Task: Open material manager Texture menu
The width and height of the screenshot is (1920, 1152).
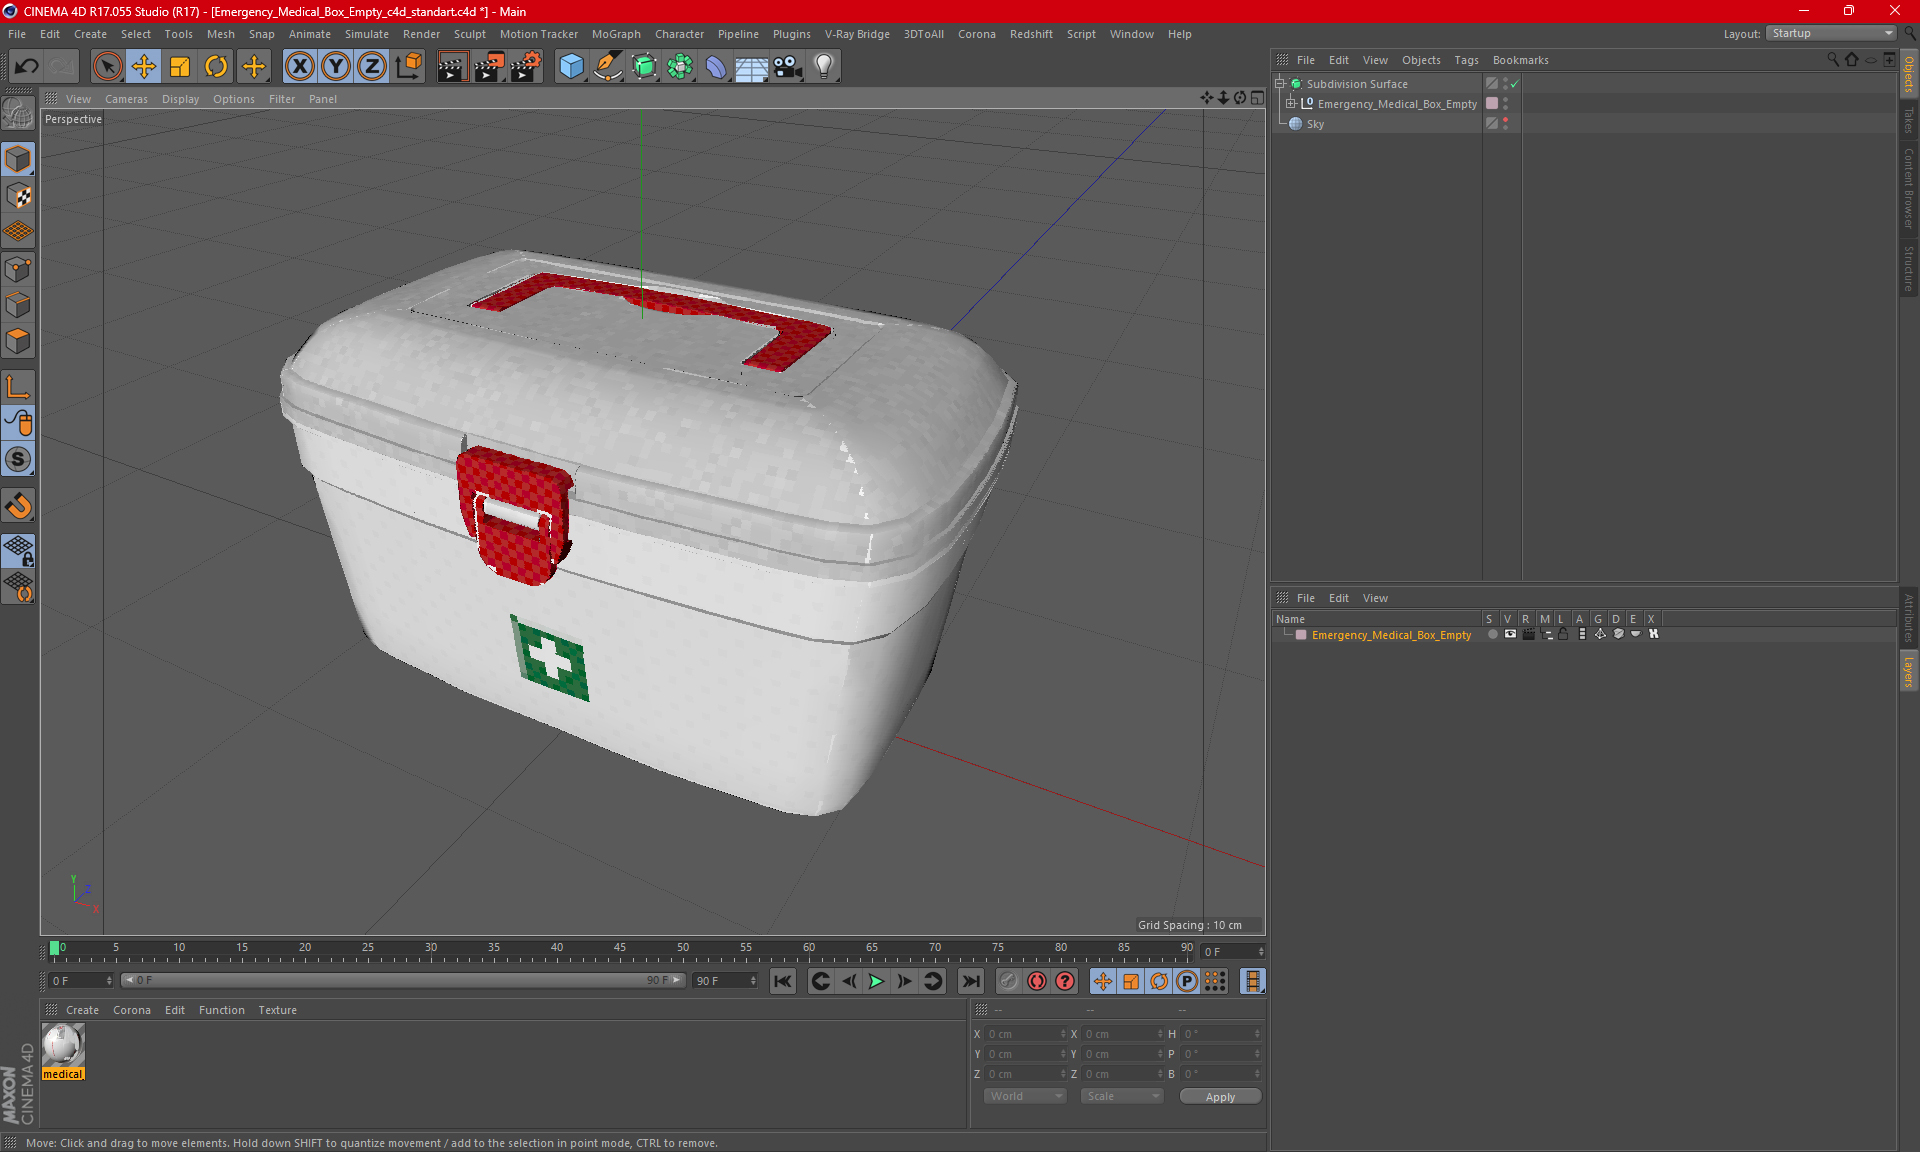Action: [x=277, y=1010]
